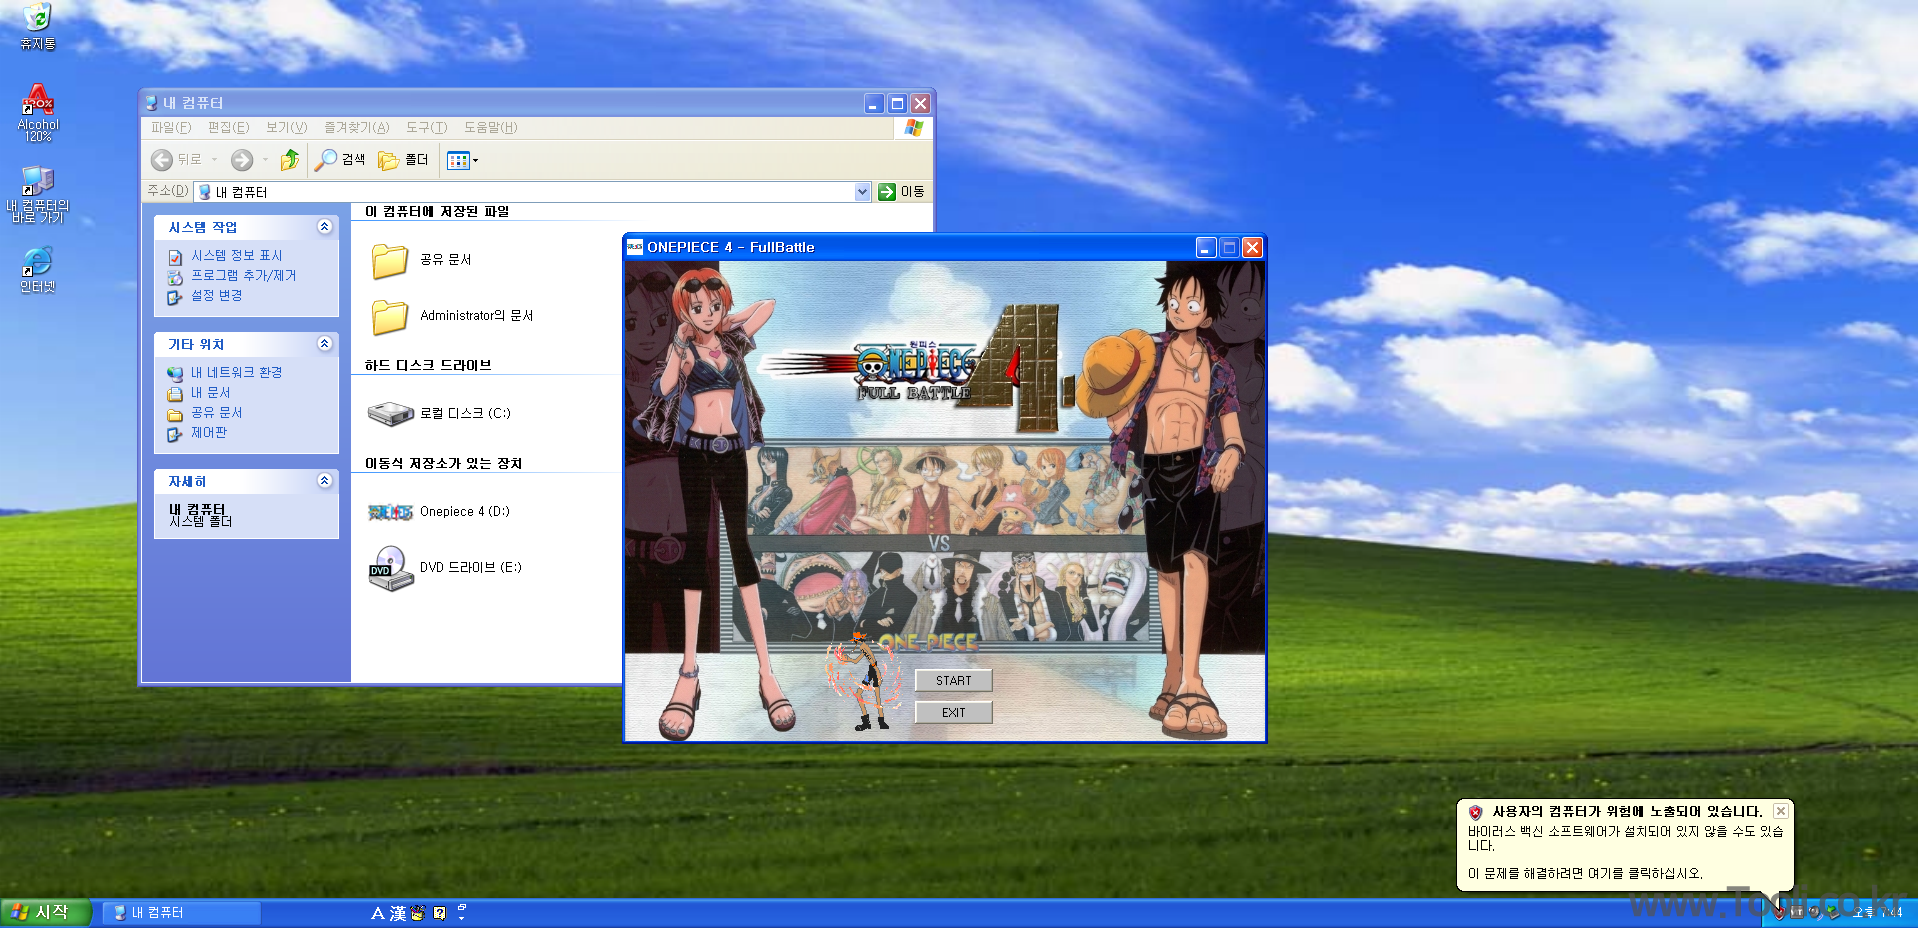Open the 내 네트워크 환경 link
The height and width of the screenshot is (928, 1918).
click(237, 373)
